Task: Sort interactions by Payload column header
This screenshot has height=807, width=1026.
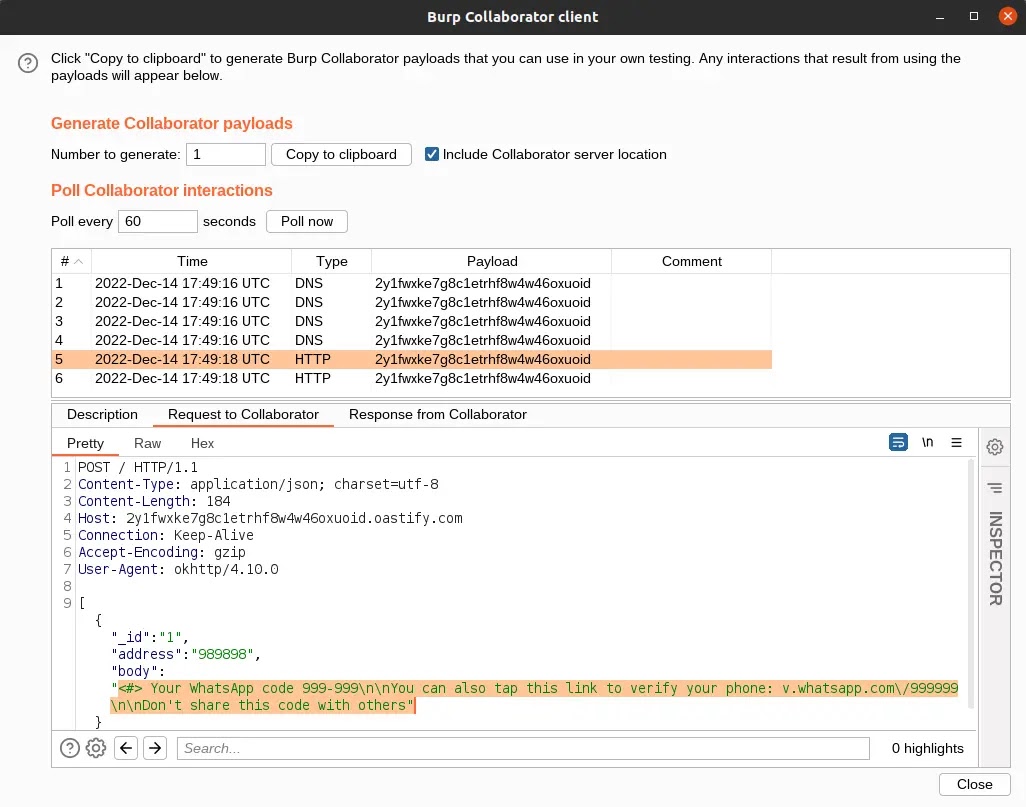Action: [x=492, y=261]
